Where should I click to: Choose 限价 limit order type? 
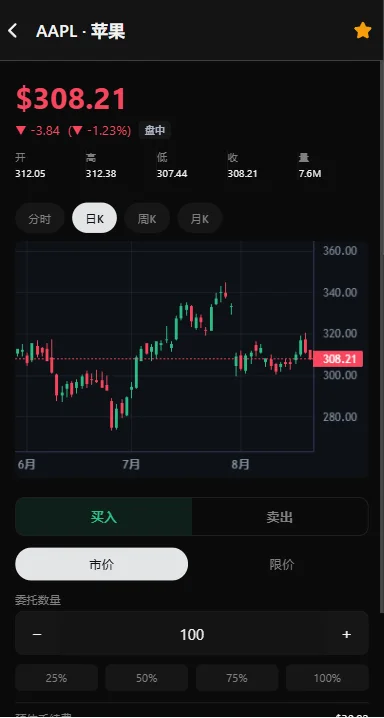(282, 564)
